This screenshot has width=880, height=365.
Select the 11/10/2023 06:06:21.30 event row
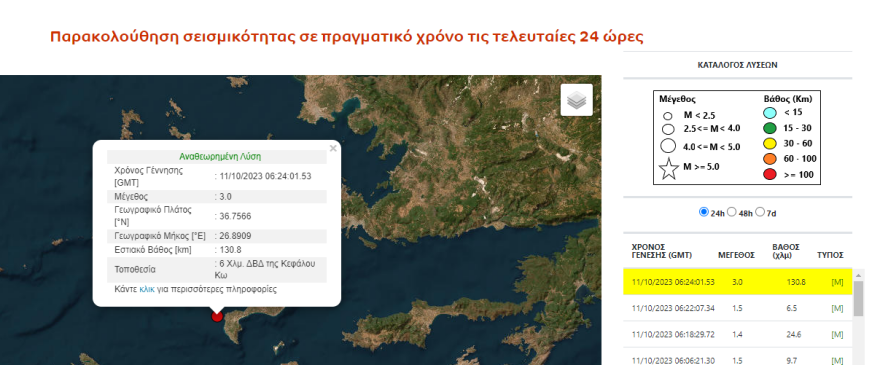pyautogui.click(x=737, y=357)
